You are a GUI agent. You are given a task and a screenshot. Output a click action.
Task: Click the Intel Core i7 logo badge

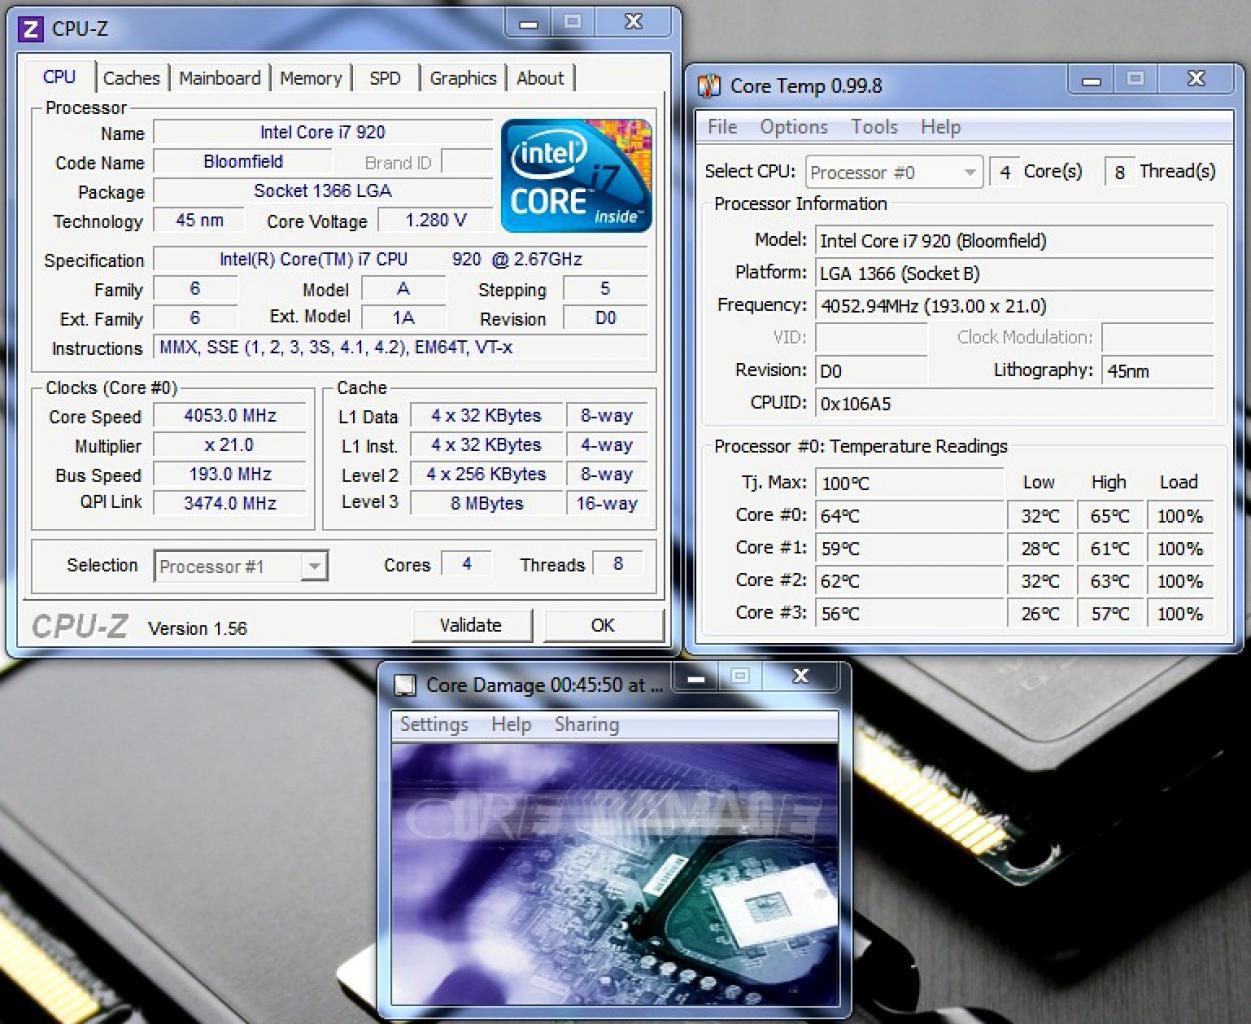(x=577, y=176)
